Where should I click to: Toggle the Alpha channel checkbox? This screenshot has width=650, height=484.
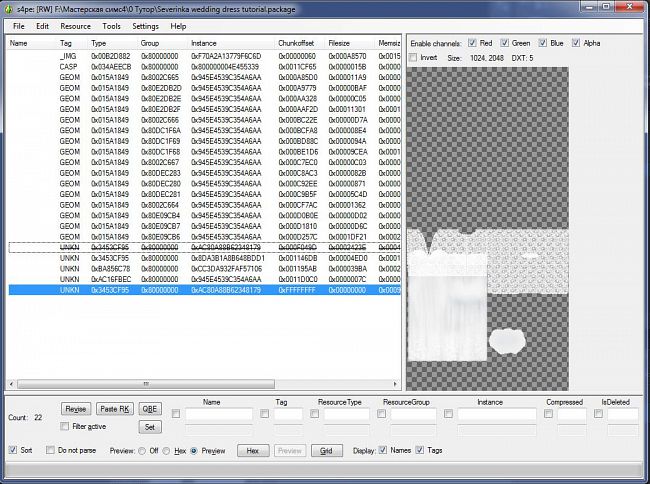point(576,44)
